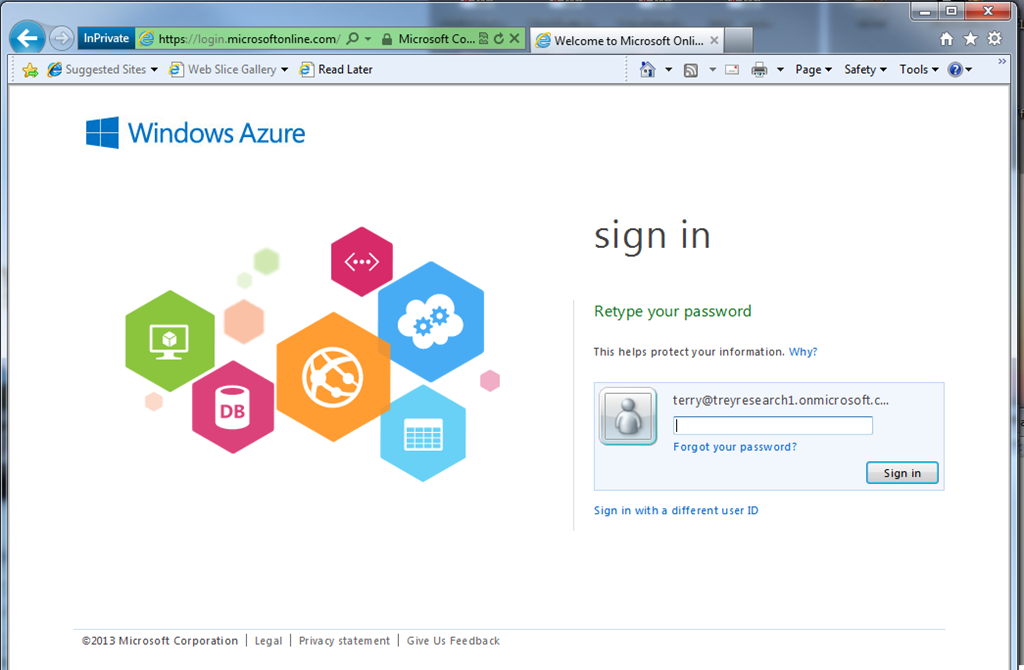Image resolution: width=1024 pixels, height=670 pixels.
Task: Focus the login.microsoftonline.com address field
Action: click(x=249, y=39)
